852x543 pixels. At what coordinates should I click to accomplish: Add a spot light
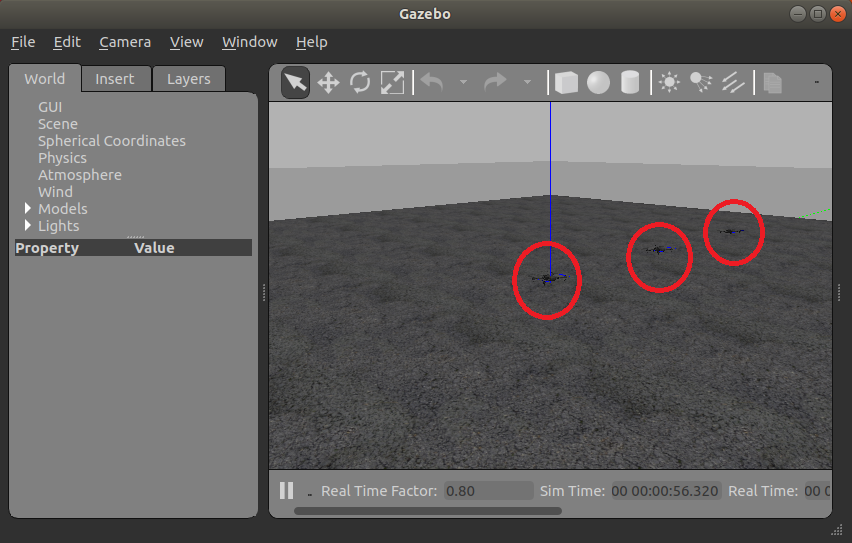(x=701, y=83)
